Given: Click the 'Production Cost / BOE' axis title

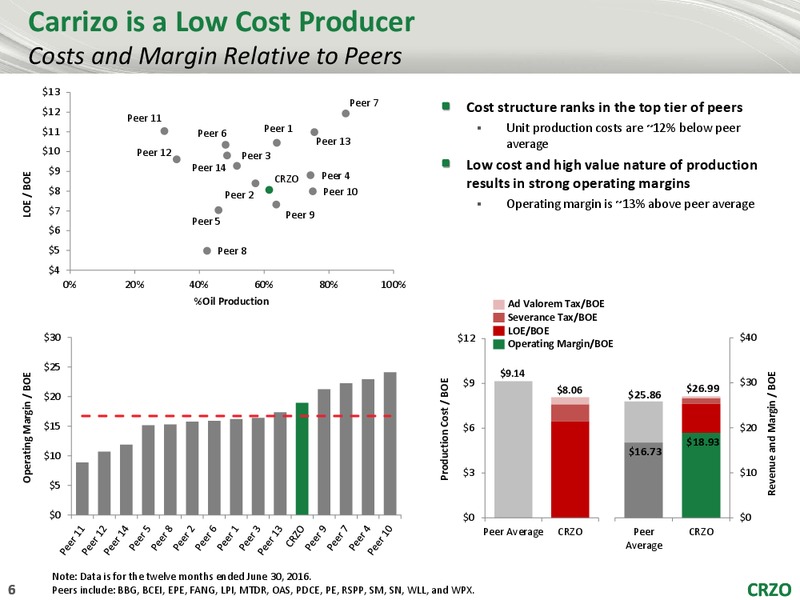Looking at the screenshot, I should [x=444, y=429].
